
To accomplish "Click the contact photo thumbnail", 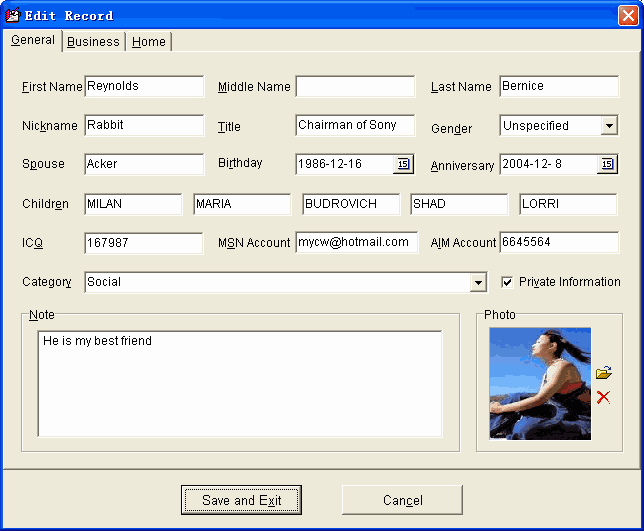I will [x=540, y=384].
